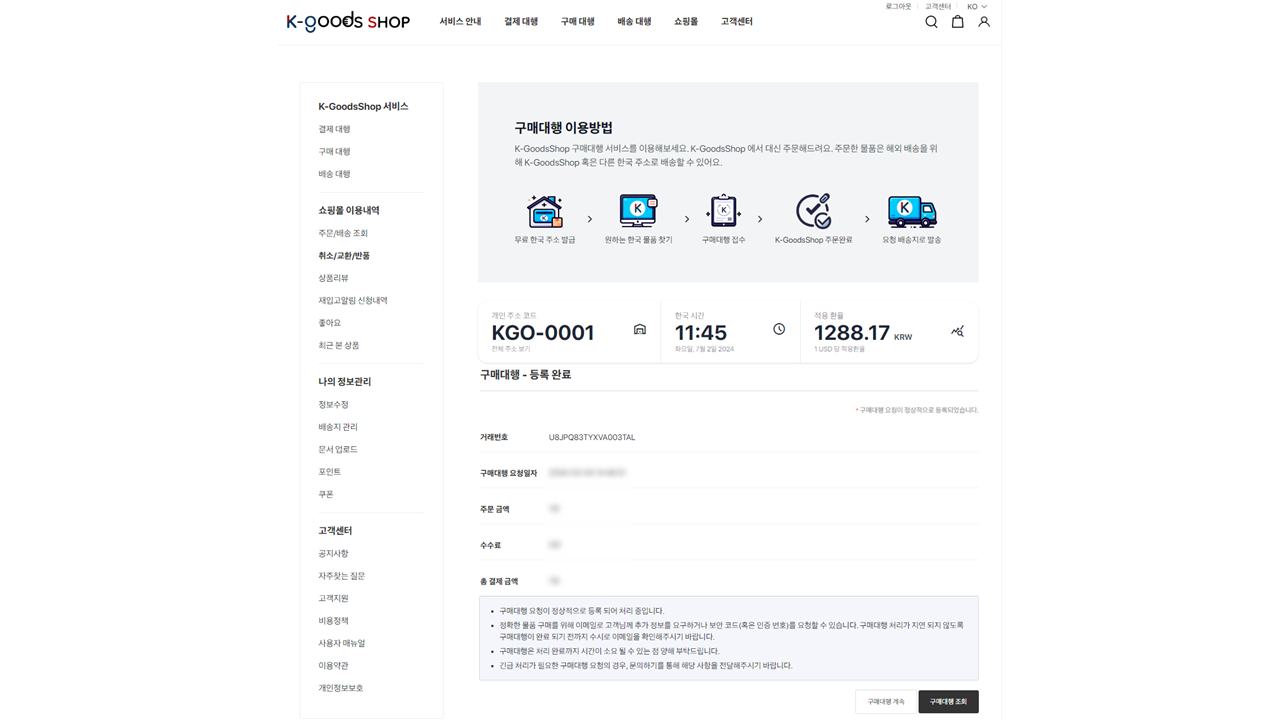Select 포인트 in the sidebar
This screenshot has width=1280, height=720.
(x=329, y=472)
